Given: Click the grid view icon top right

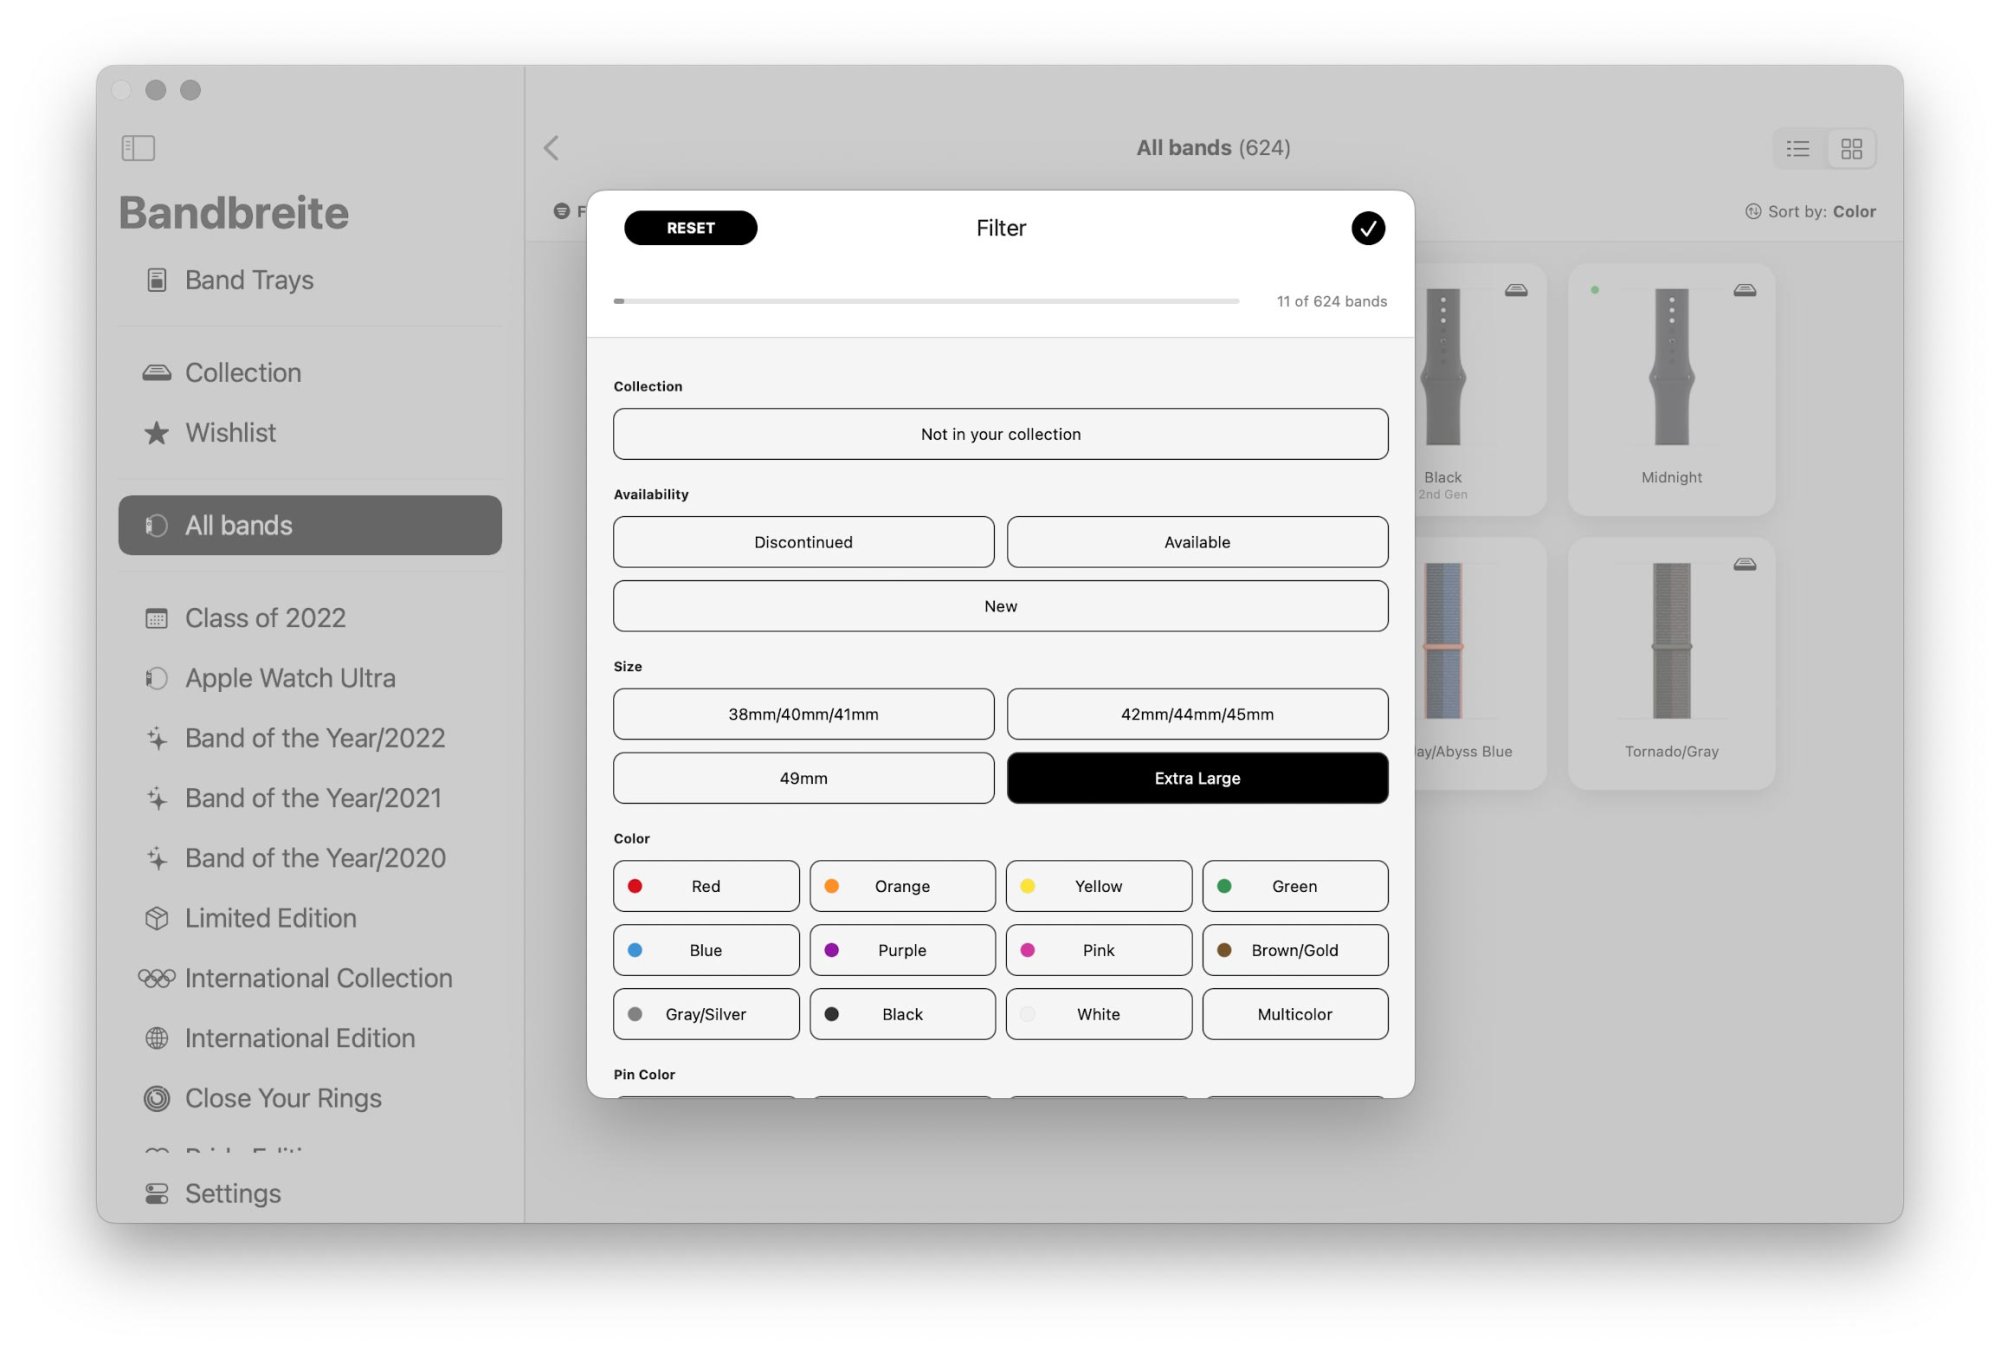Looking at the screenshot, I should click(x=1851, y=148).
